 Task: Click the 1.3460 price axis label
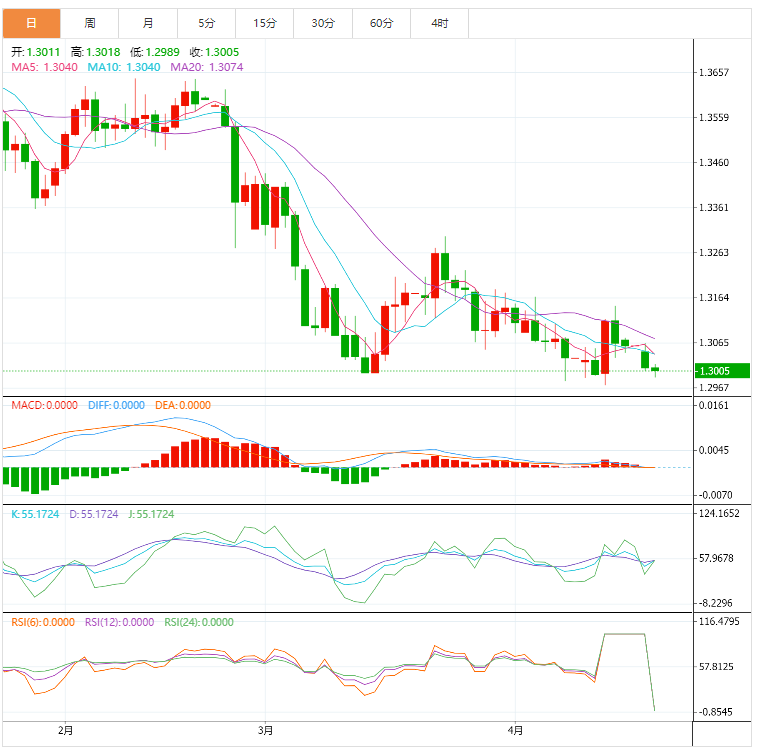(714, 163)
